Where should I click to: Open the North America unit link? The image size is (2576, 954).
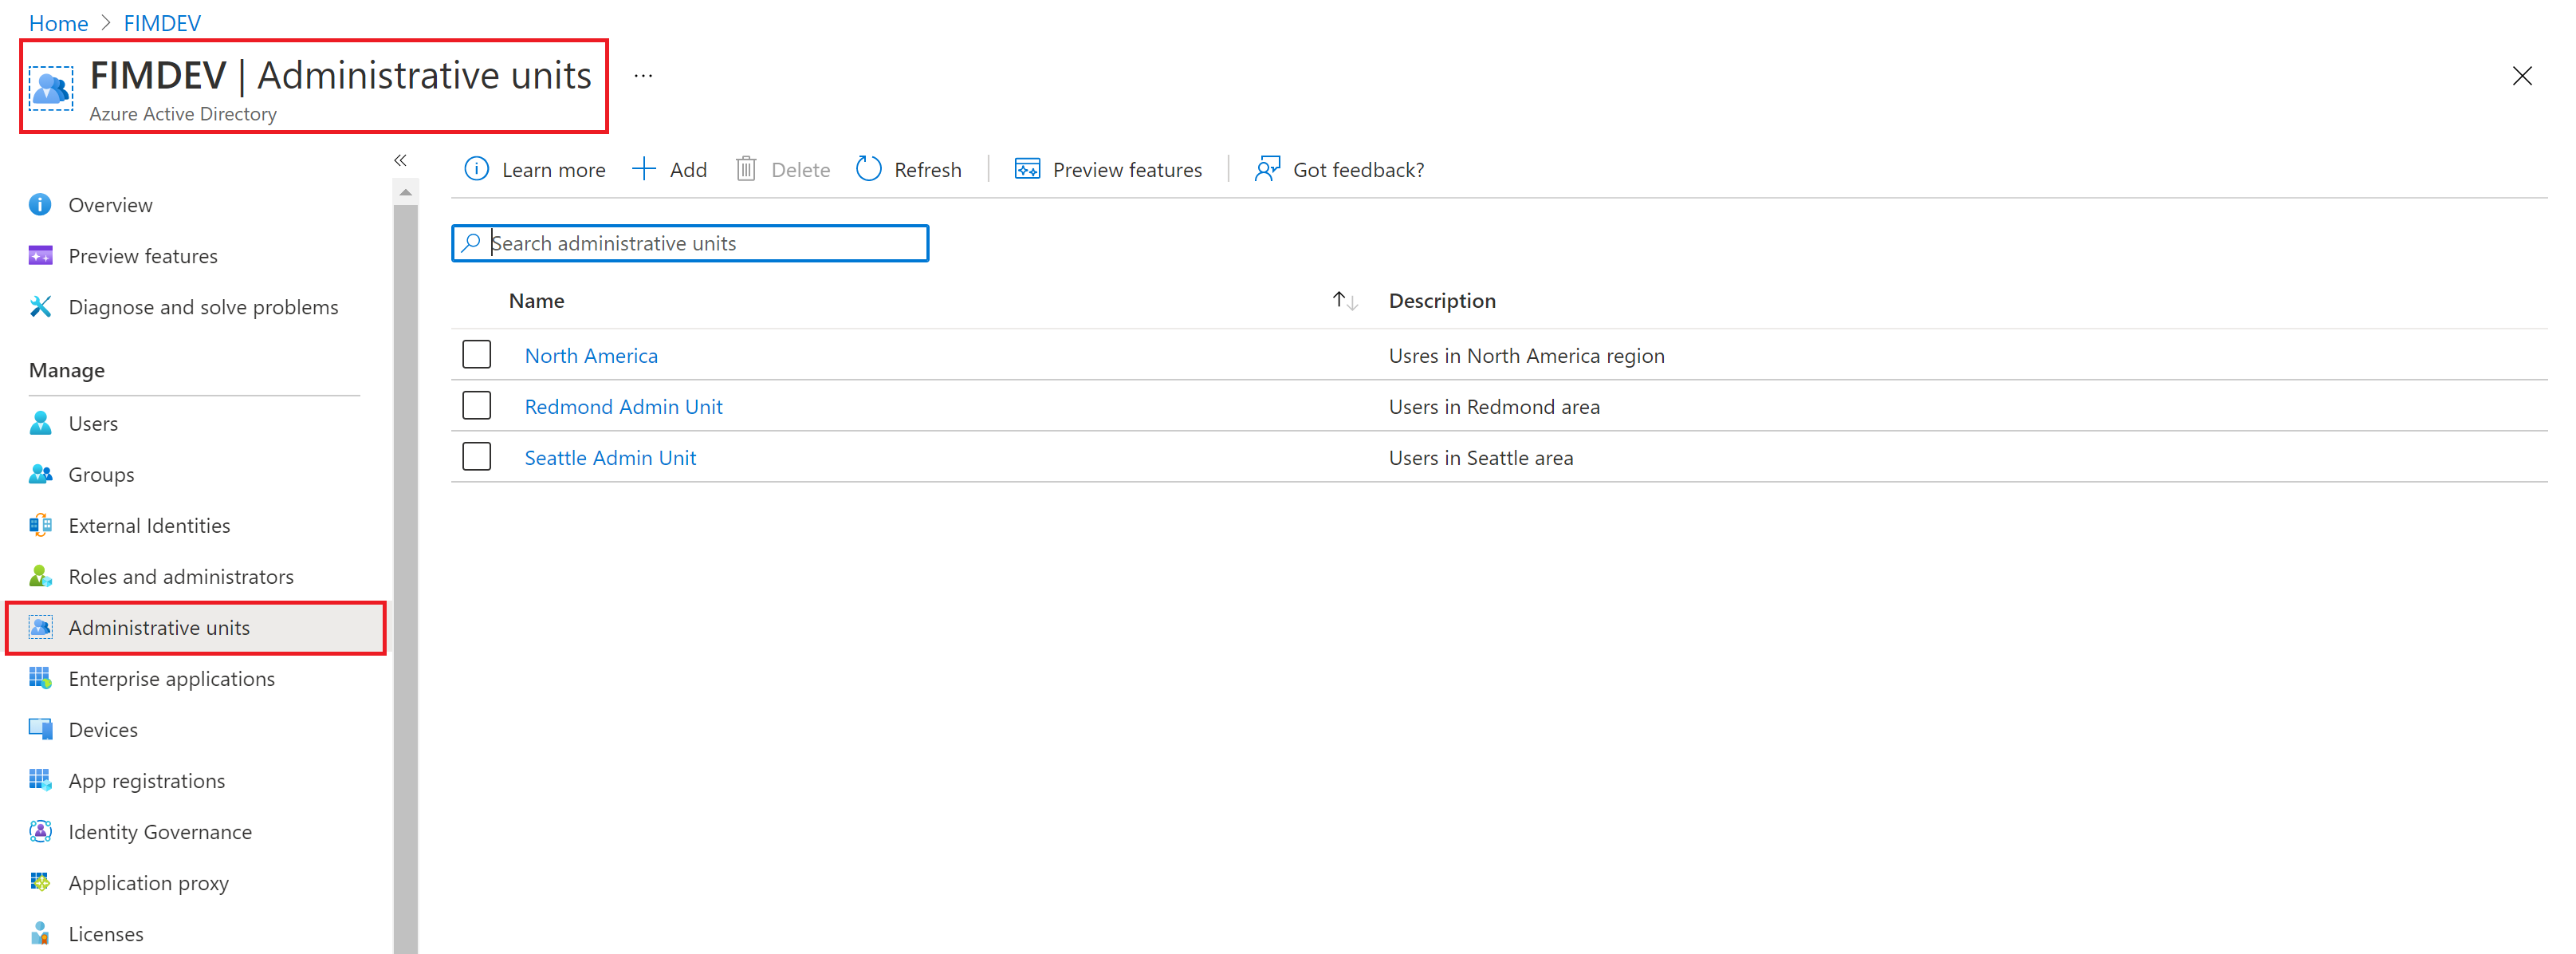tap(591, 355)
